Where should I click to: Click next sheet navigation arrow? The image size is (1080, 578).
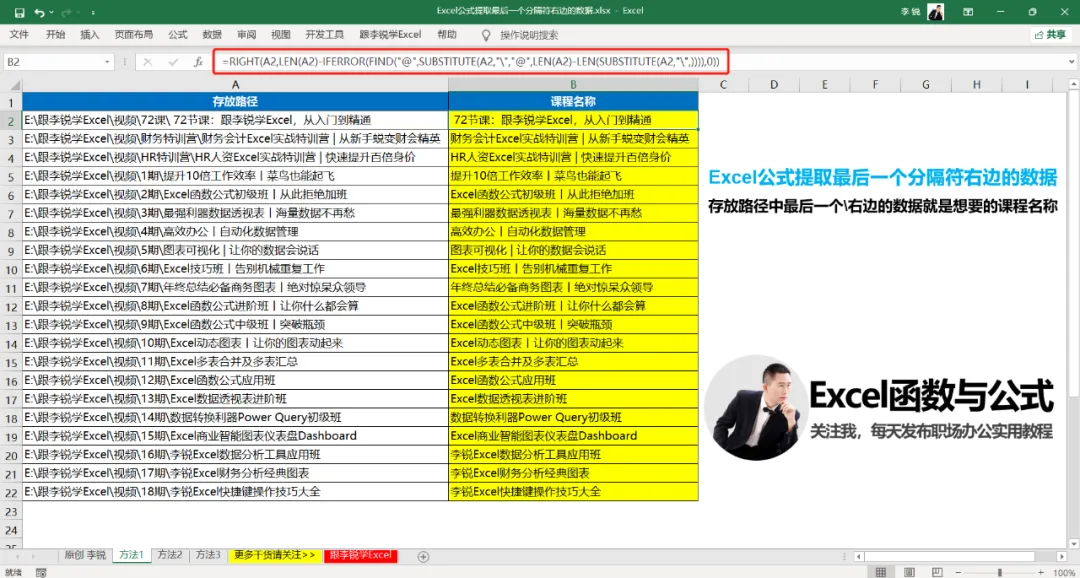point(32,556)
